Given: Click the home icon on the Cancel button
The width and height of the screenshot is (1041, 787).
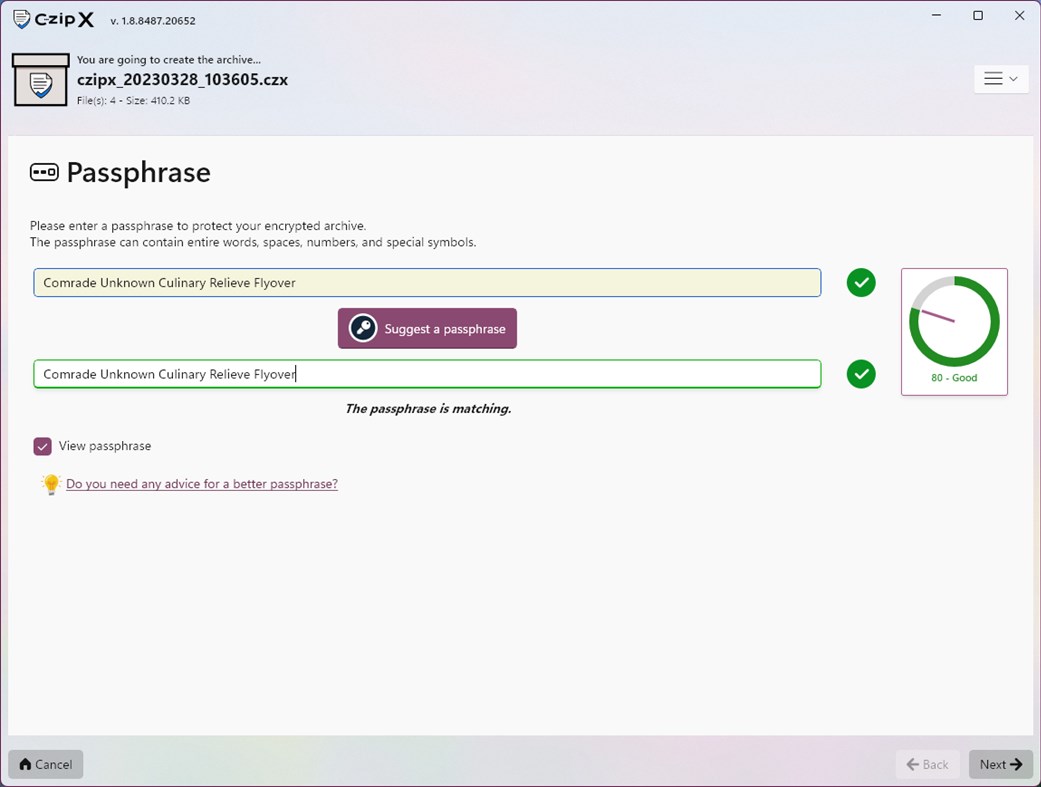Looking at the screenshot, I should click(25, 764).
